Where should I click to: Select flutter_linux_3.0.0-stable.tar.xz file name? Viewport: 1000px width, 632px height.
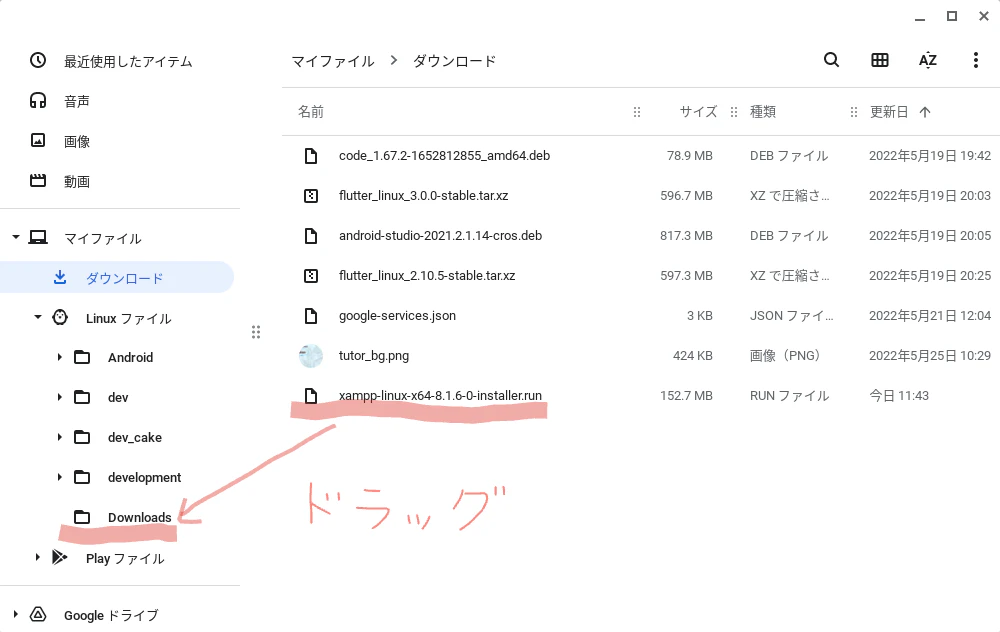pyautogui.click(x=423, y=196)
